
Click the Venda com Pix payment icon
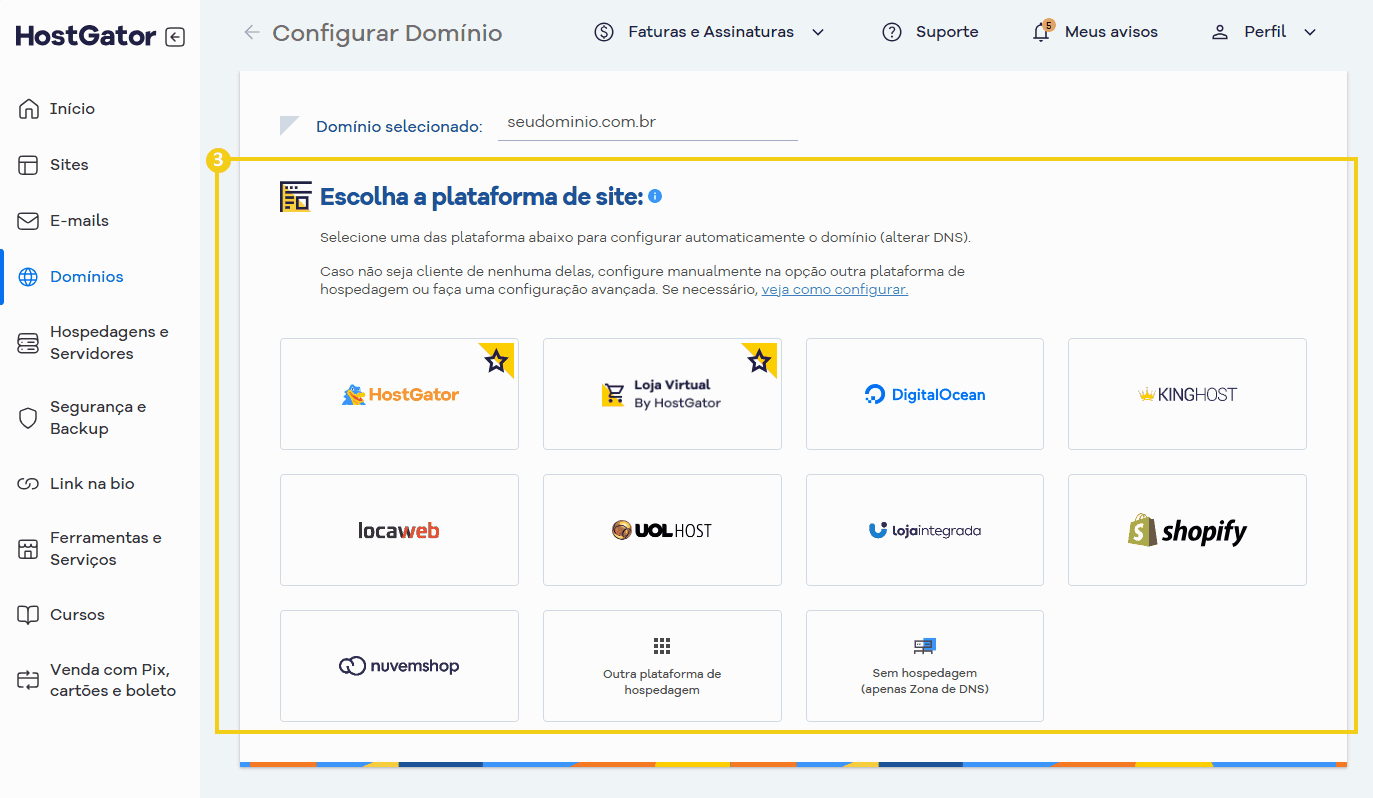tap(29, 680)
